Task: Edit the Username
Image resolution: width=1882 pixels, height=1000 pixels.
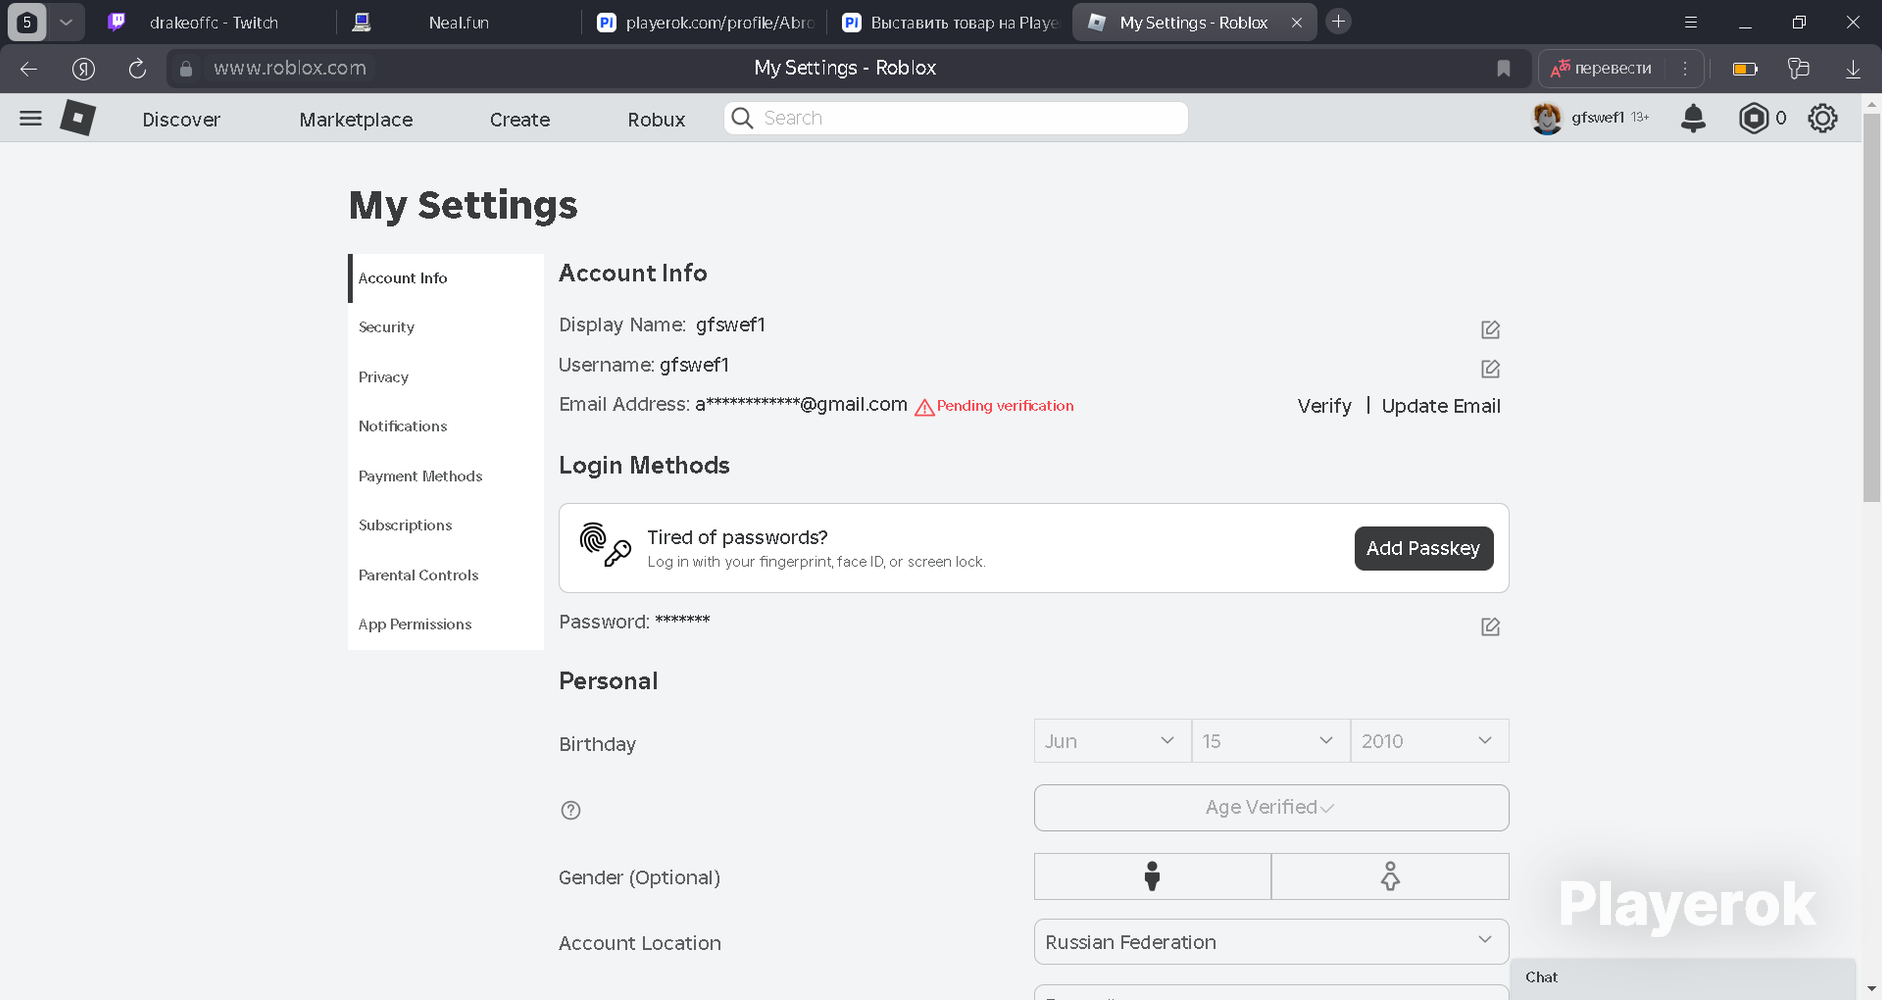Action: (1490, 369)
